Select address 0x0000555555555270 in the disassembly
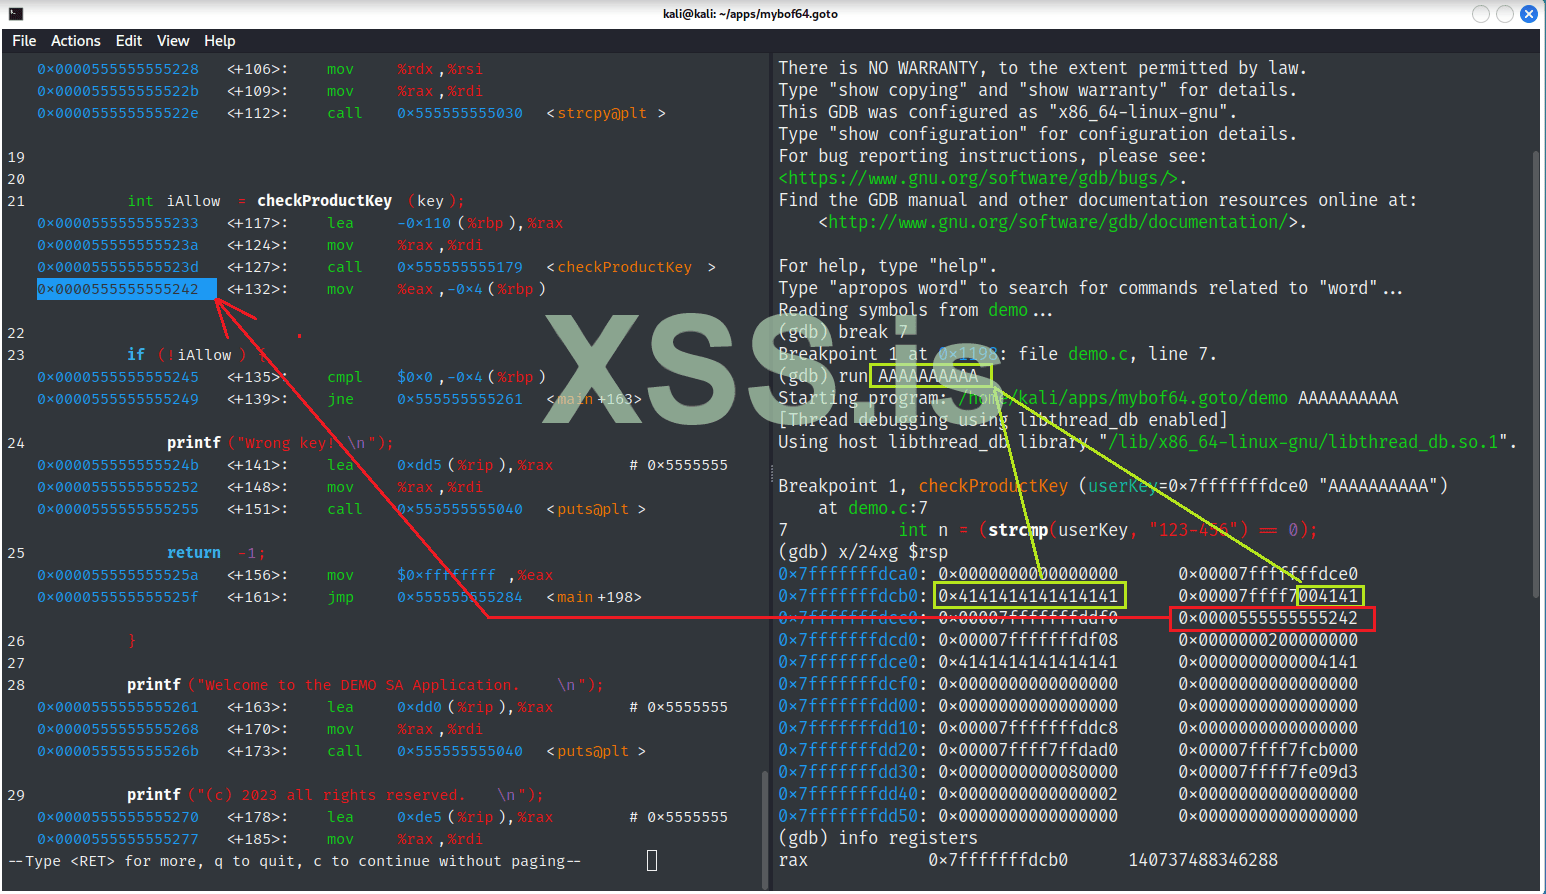 pyautogui.click(x=118, y=817)
